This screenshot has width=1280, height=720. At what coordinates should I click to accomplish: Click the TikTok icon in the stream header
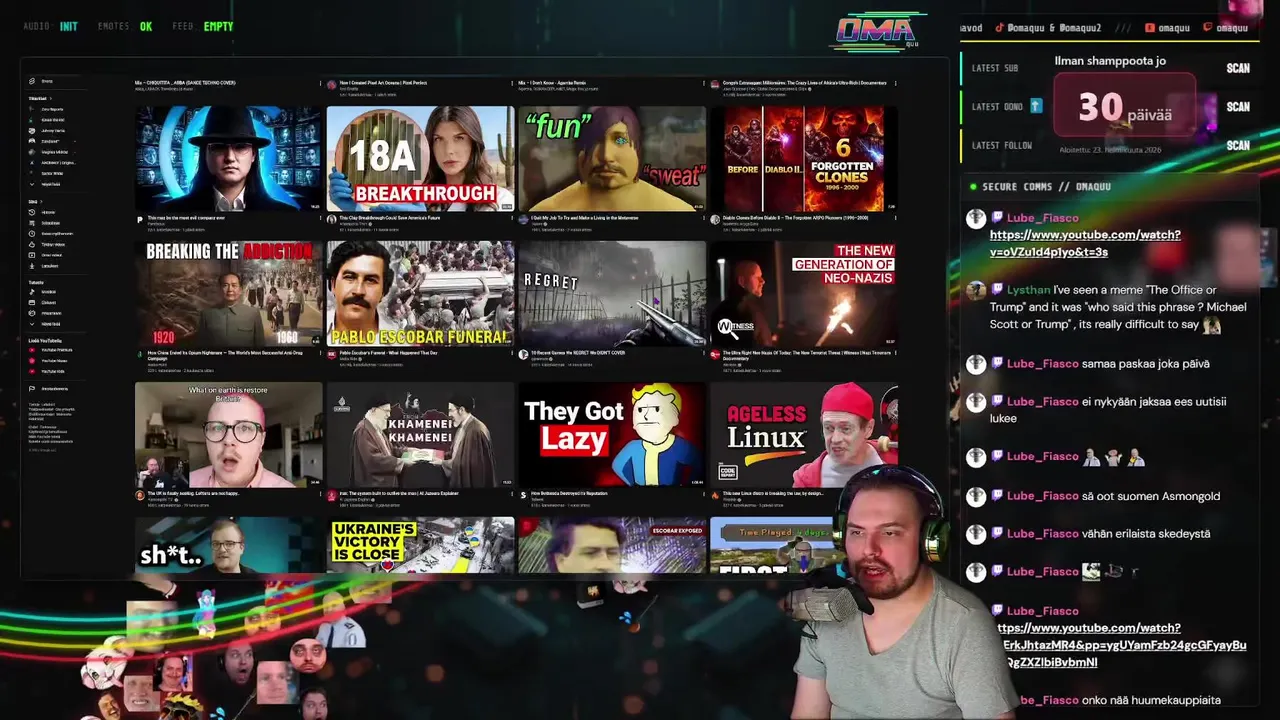click(999, 27)
